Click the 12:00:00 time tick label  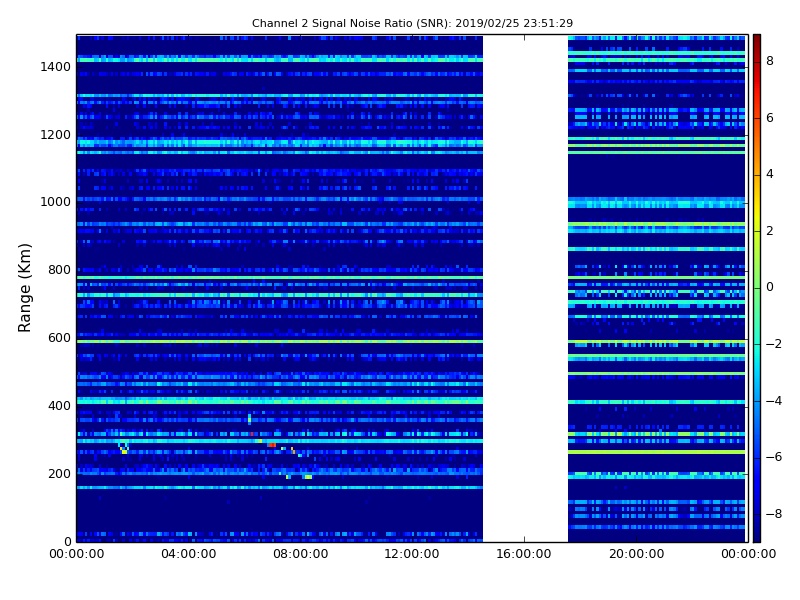[x=412, y=554]
